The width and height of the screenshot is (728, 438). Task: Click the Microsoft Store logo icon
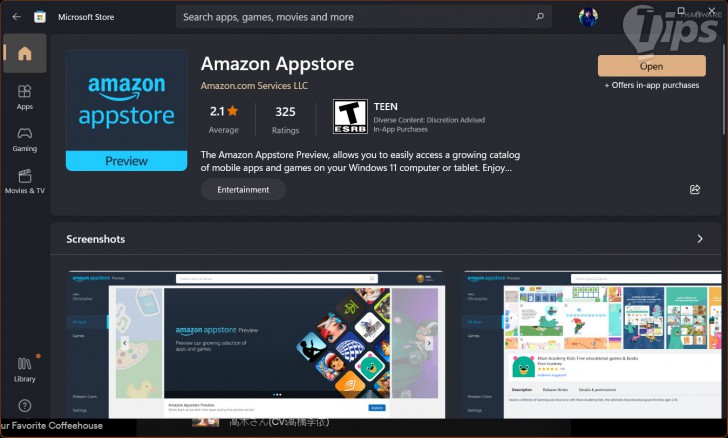[40, 17]
